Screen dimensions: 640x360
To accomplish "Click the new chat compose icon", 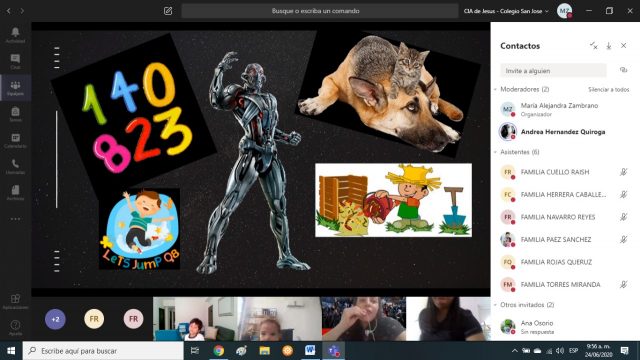I will point(168,11).
